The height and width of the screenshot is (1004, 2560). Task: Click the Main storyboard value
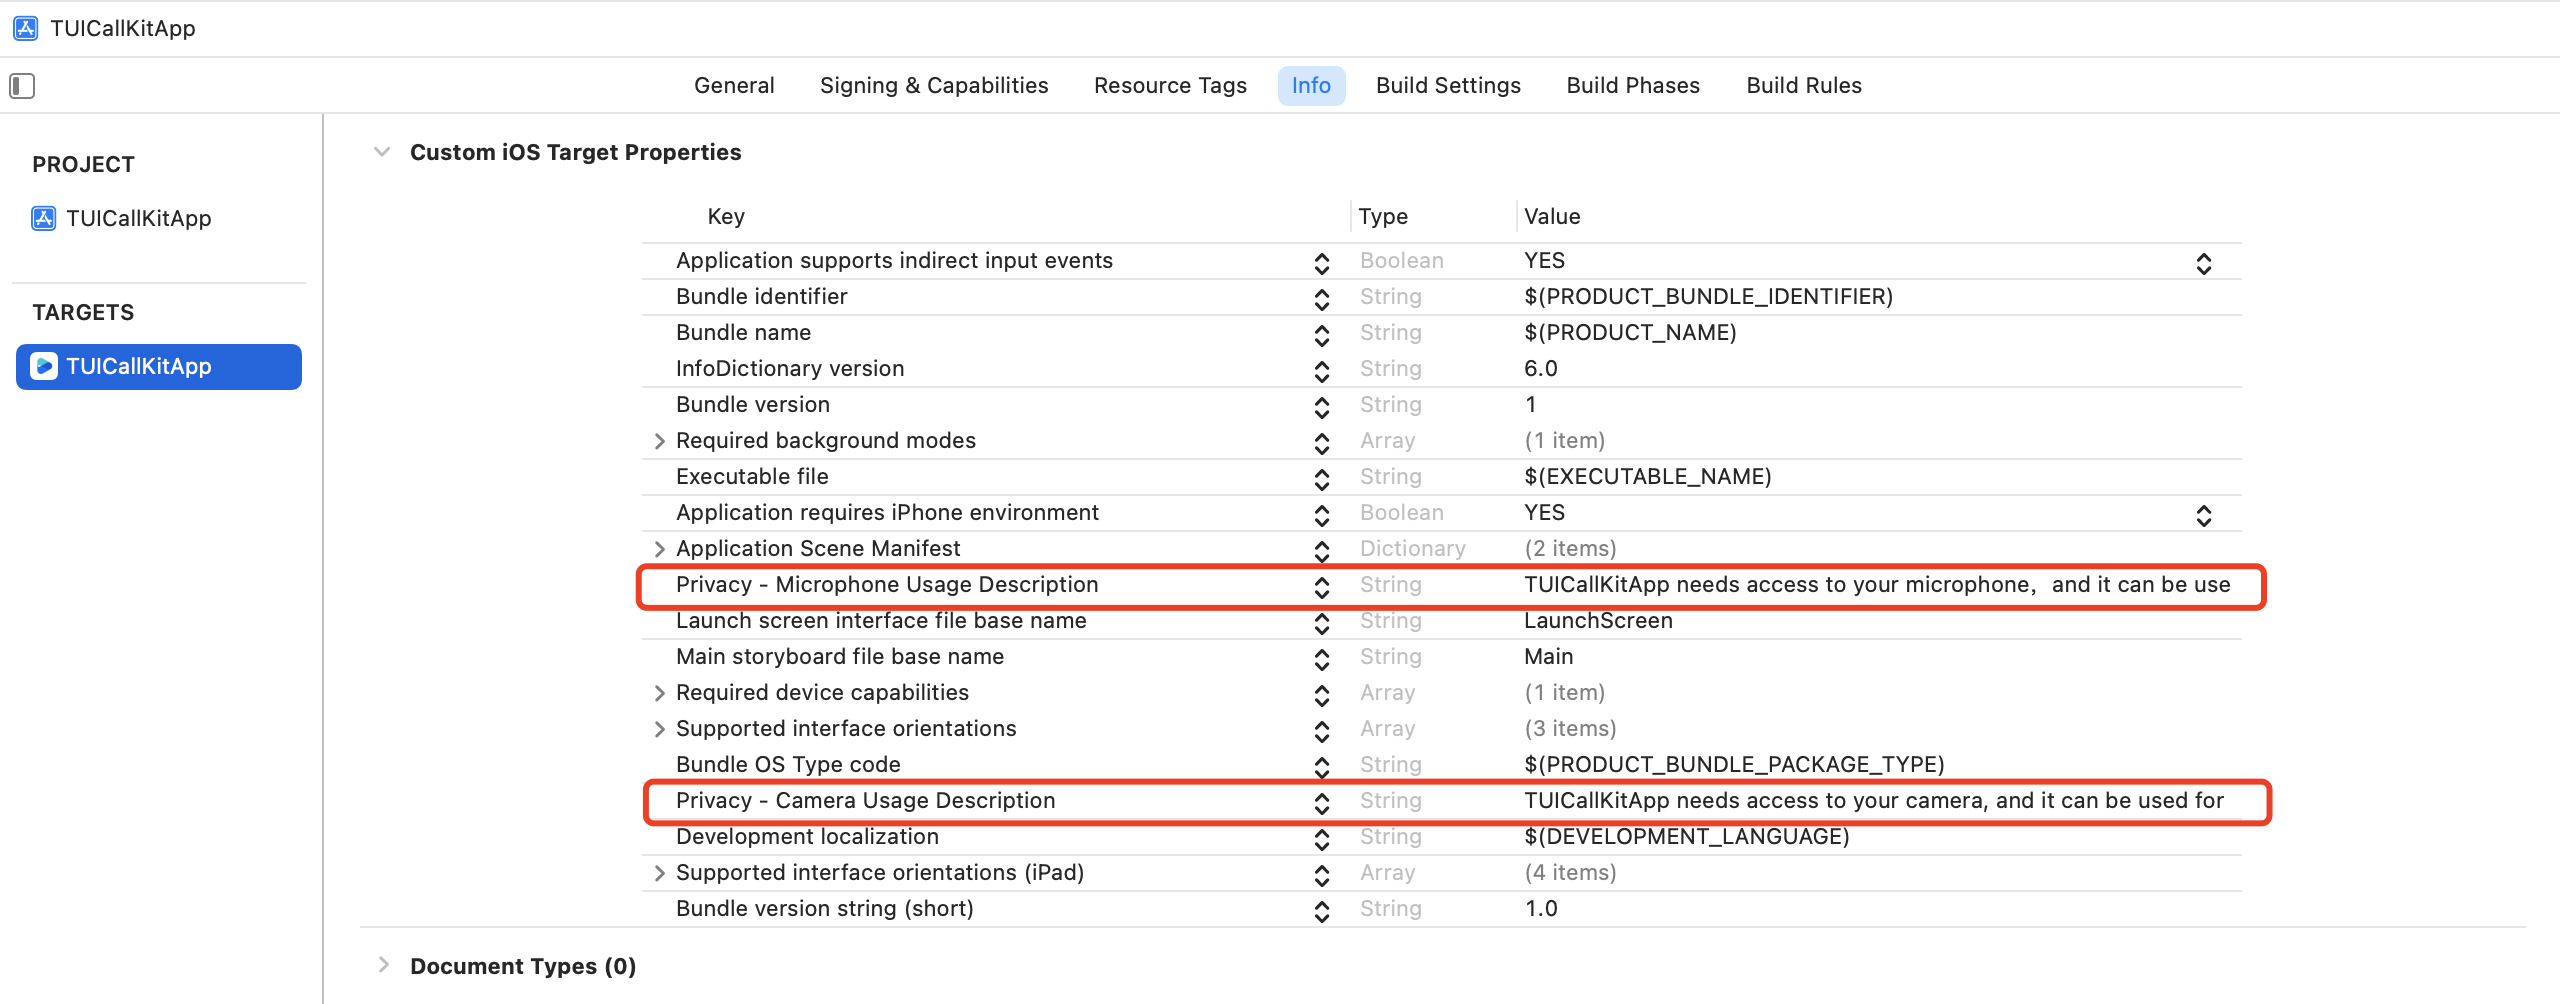1549,657
